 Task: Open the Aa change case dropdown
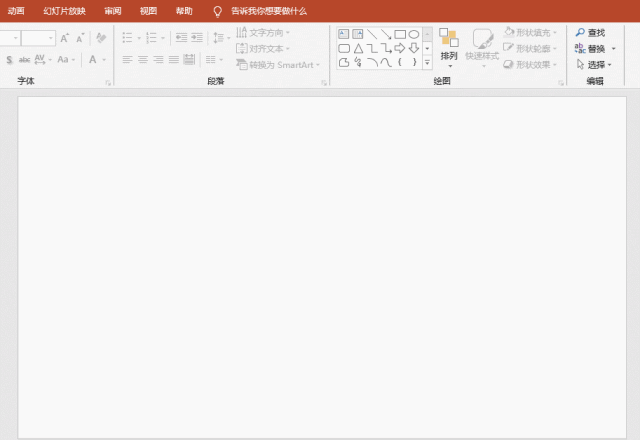click(x=66, y=60)
